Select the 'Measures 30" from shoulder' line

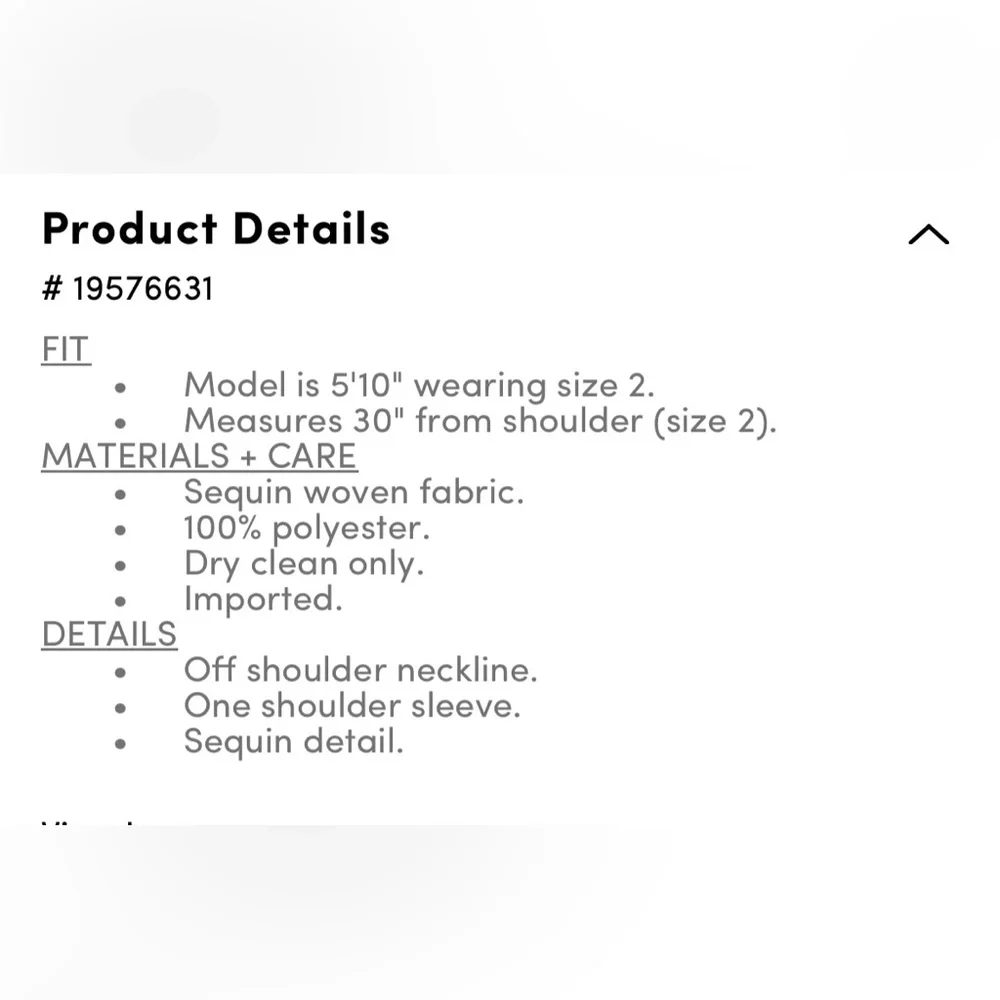coord(480,420)
